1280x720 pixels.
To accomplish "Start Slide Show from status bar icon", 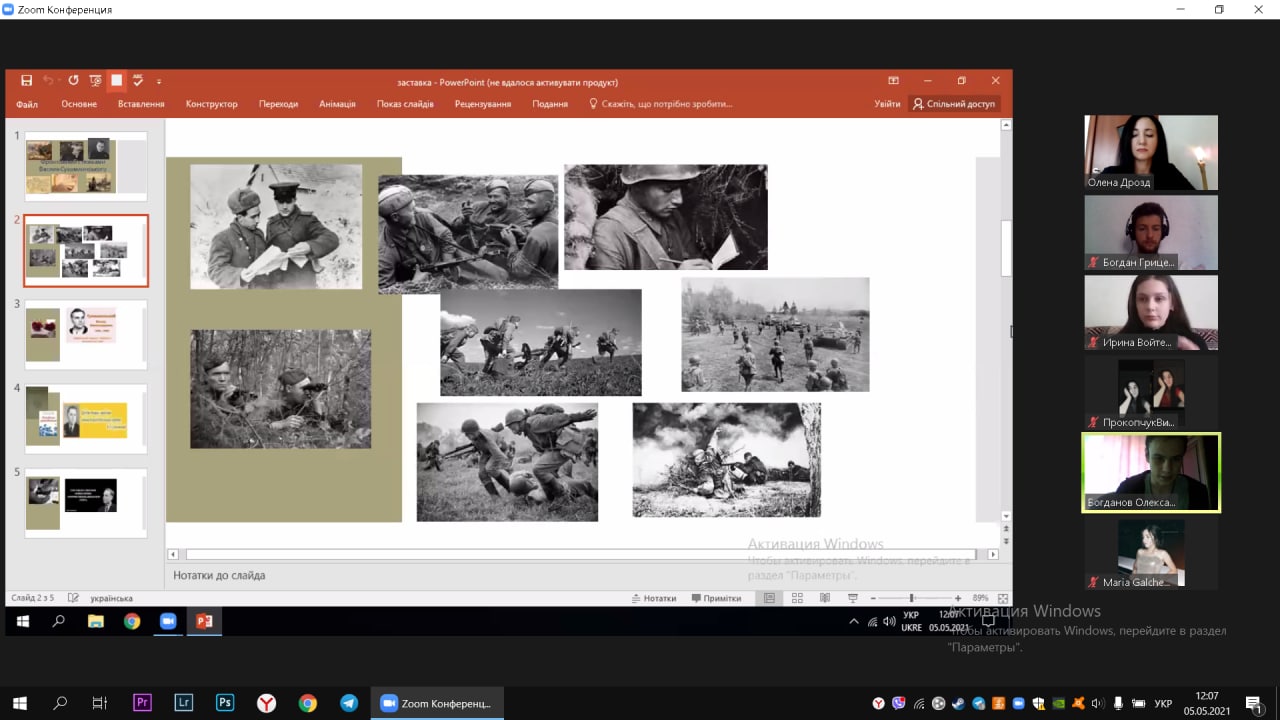I will tap(852, 598).
